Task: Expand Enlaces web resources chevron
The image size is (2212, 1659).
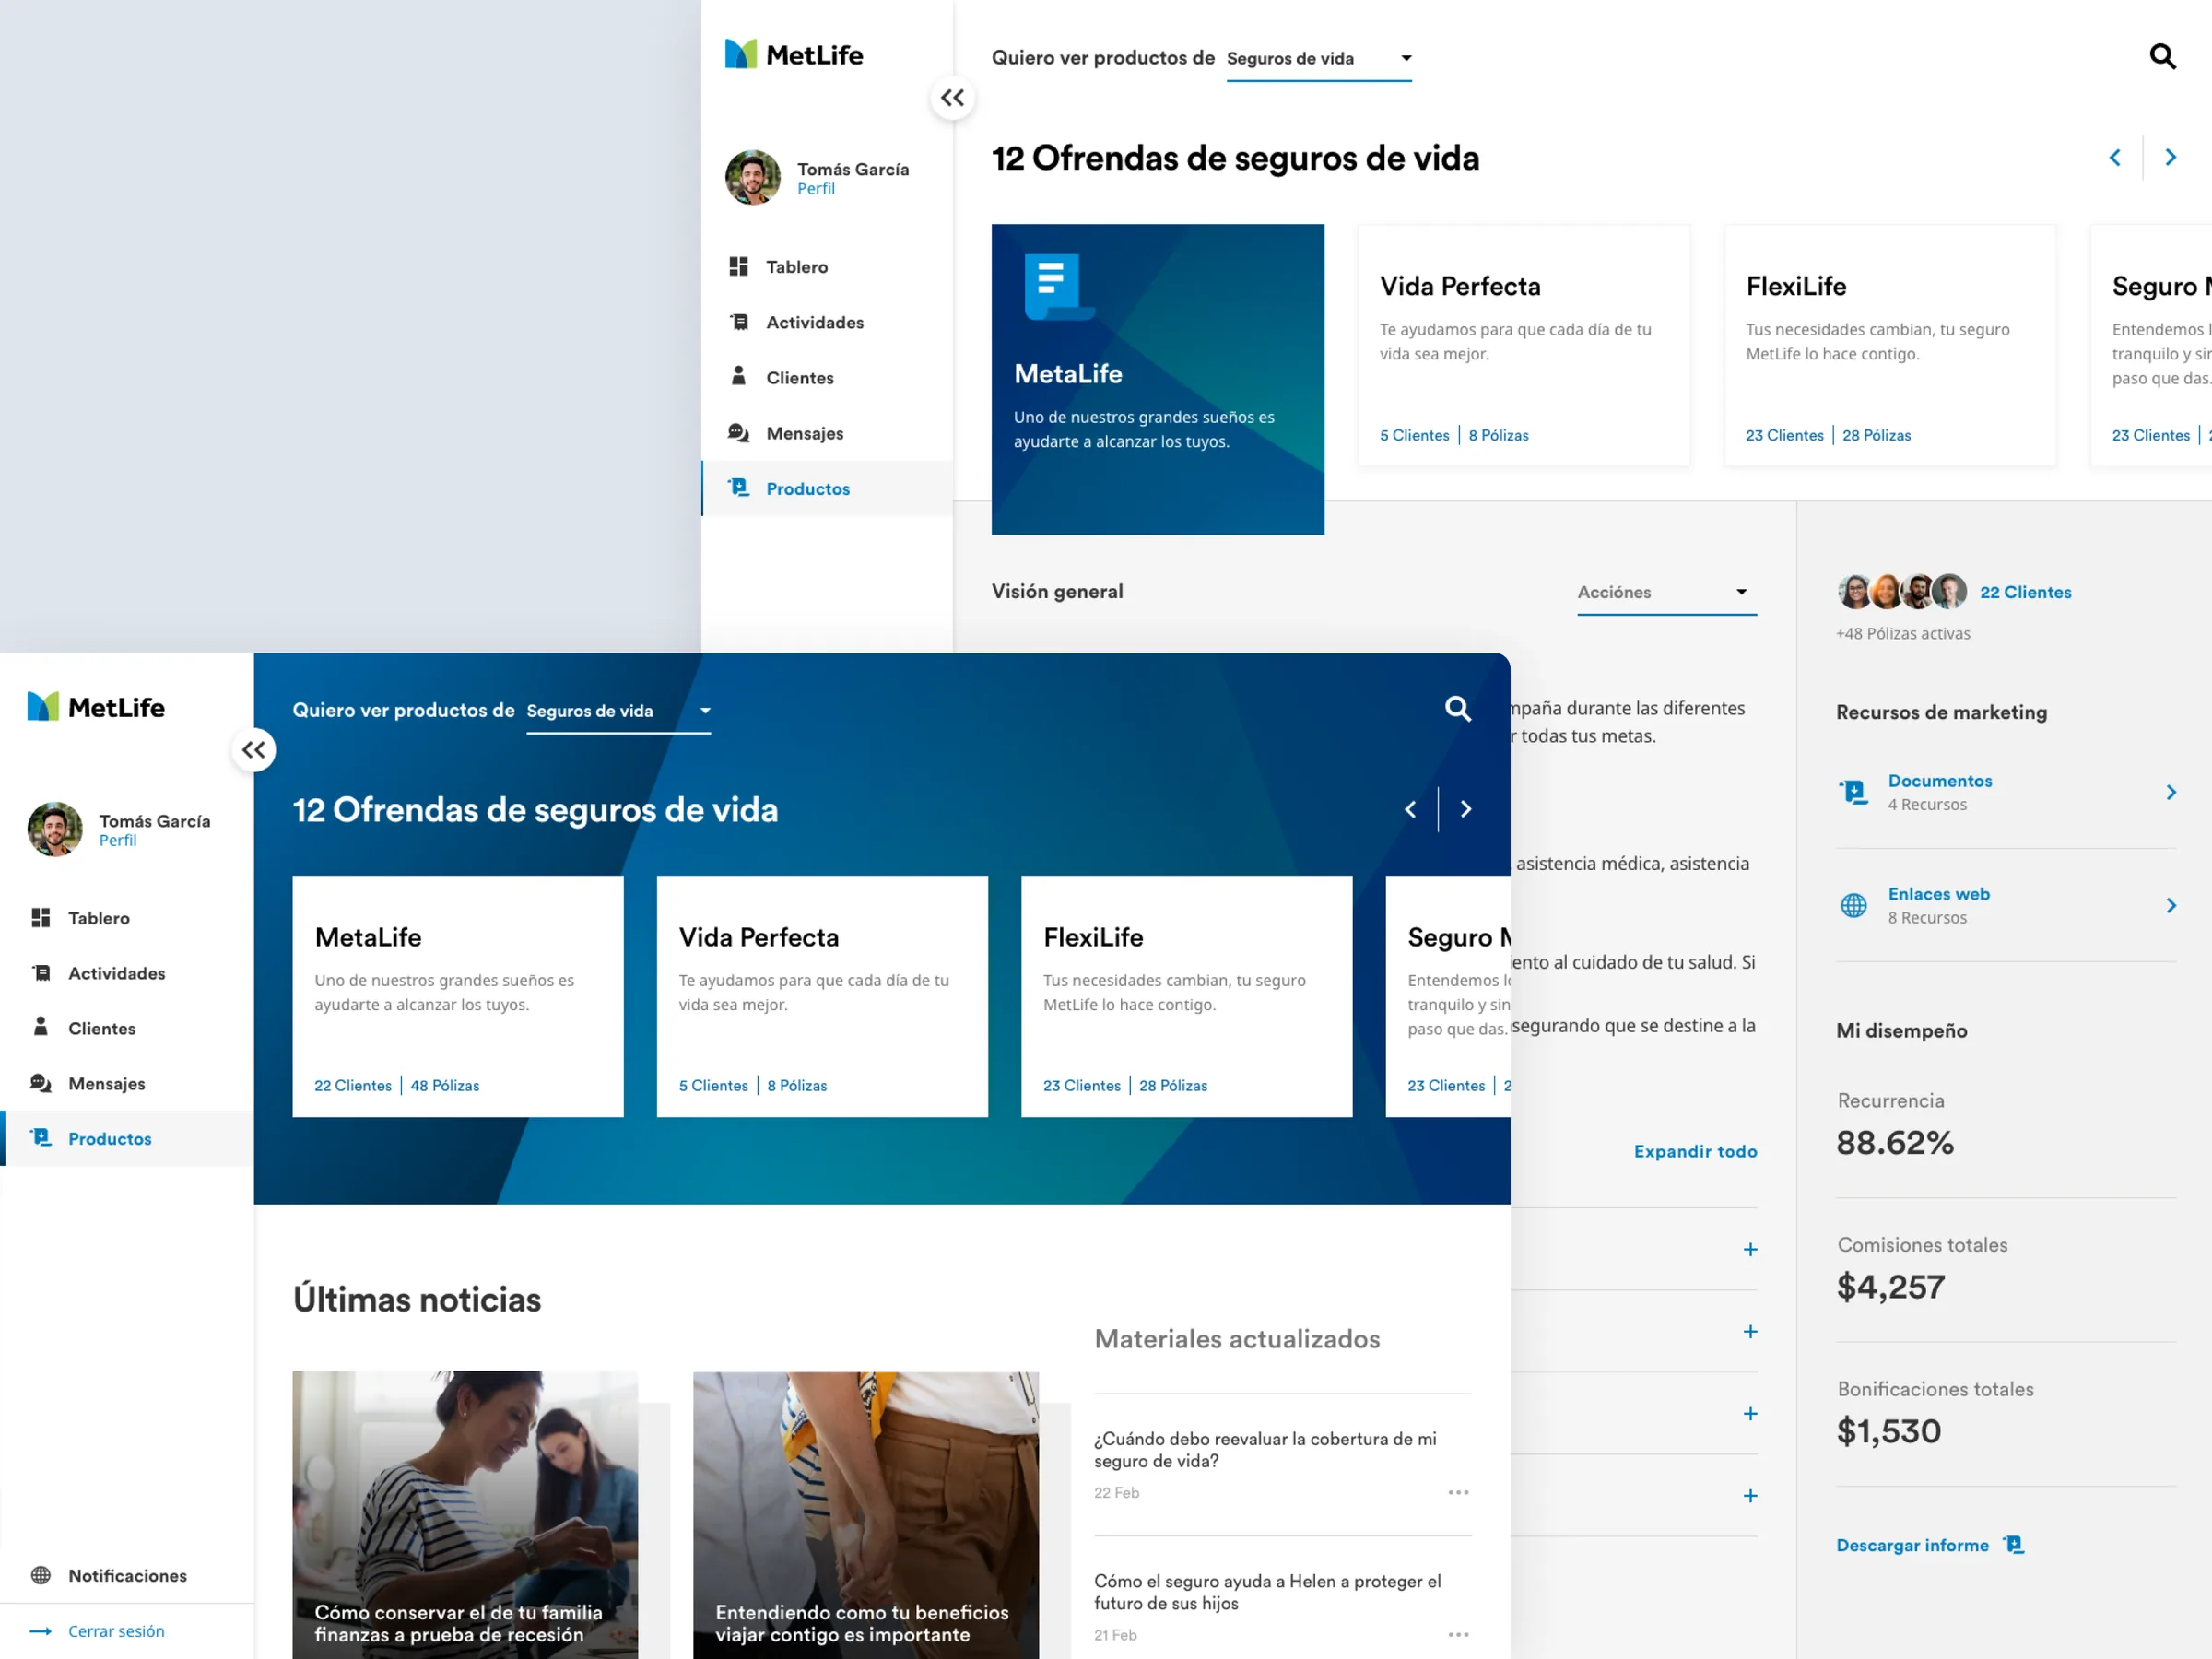Action: tap(2171, 905)
